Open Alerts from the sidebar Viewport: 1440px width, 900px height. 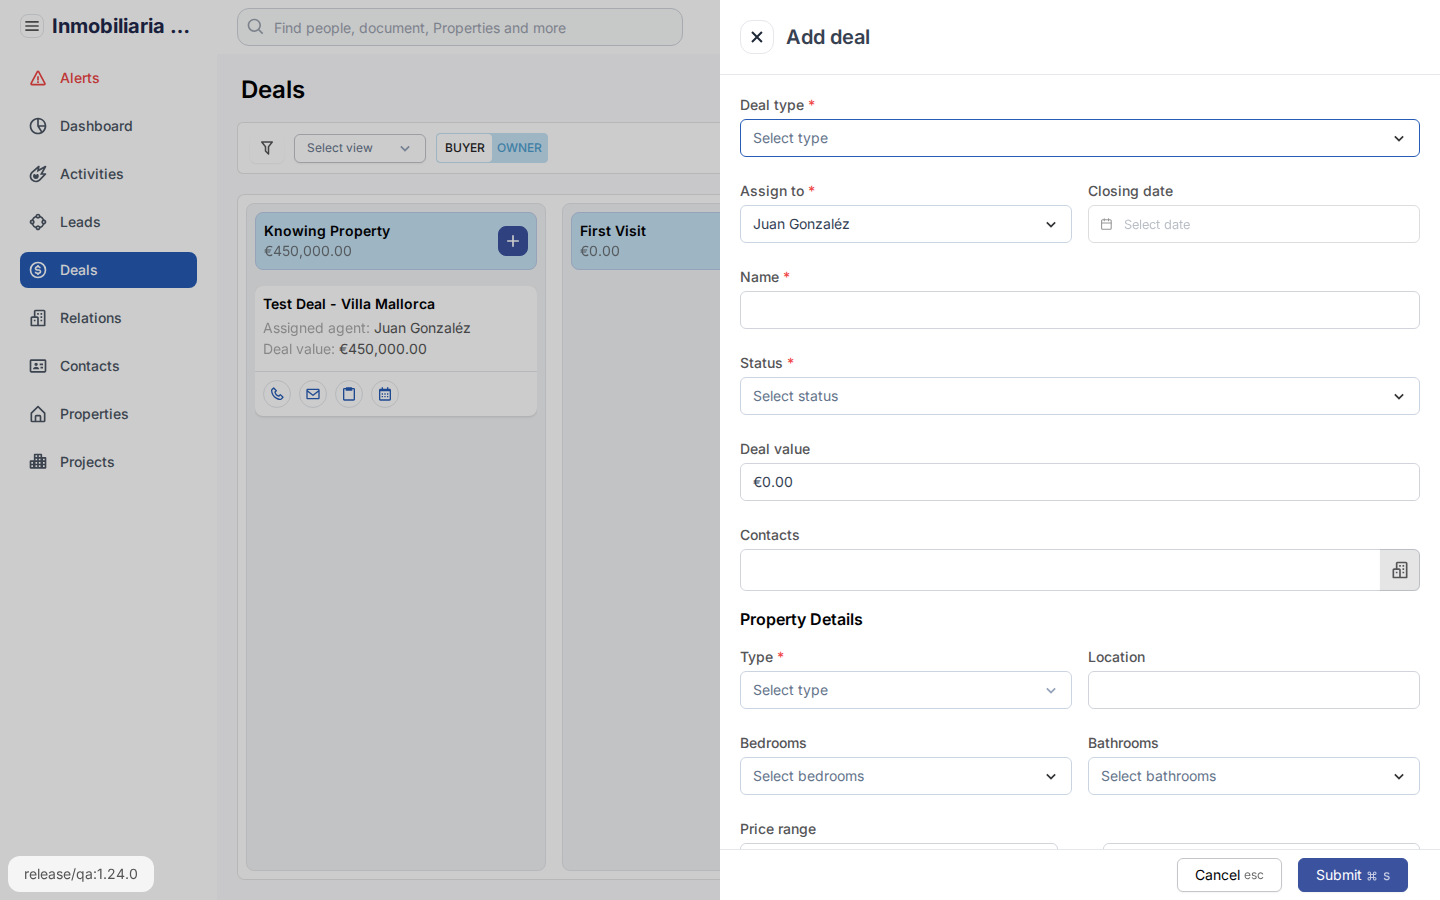[79, 78]
